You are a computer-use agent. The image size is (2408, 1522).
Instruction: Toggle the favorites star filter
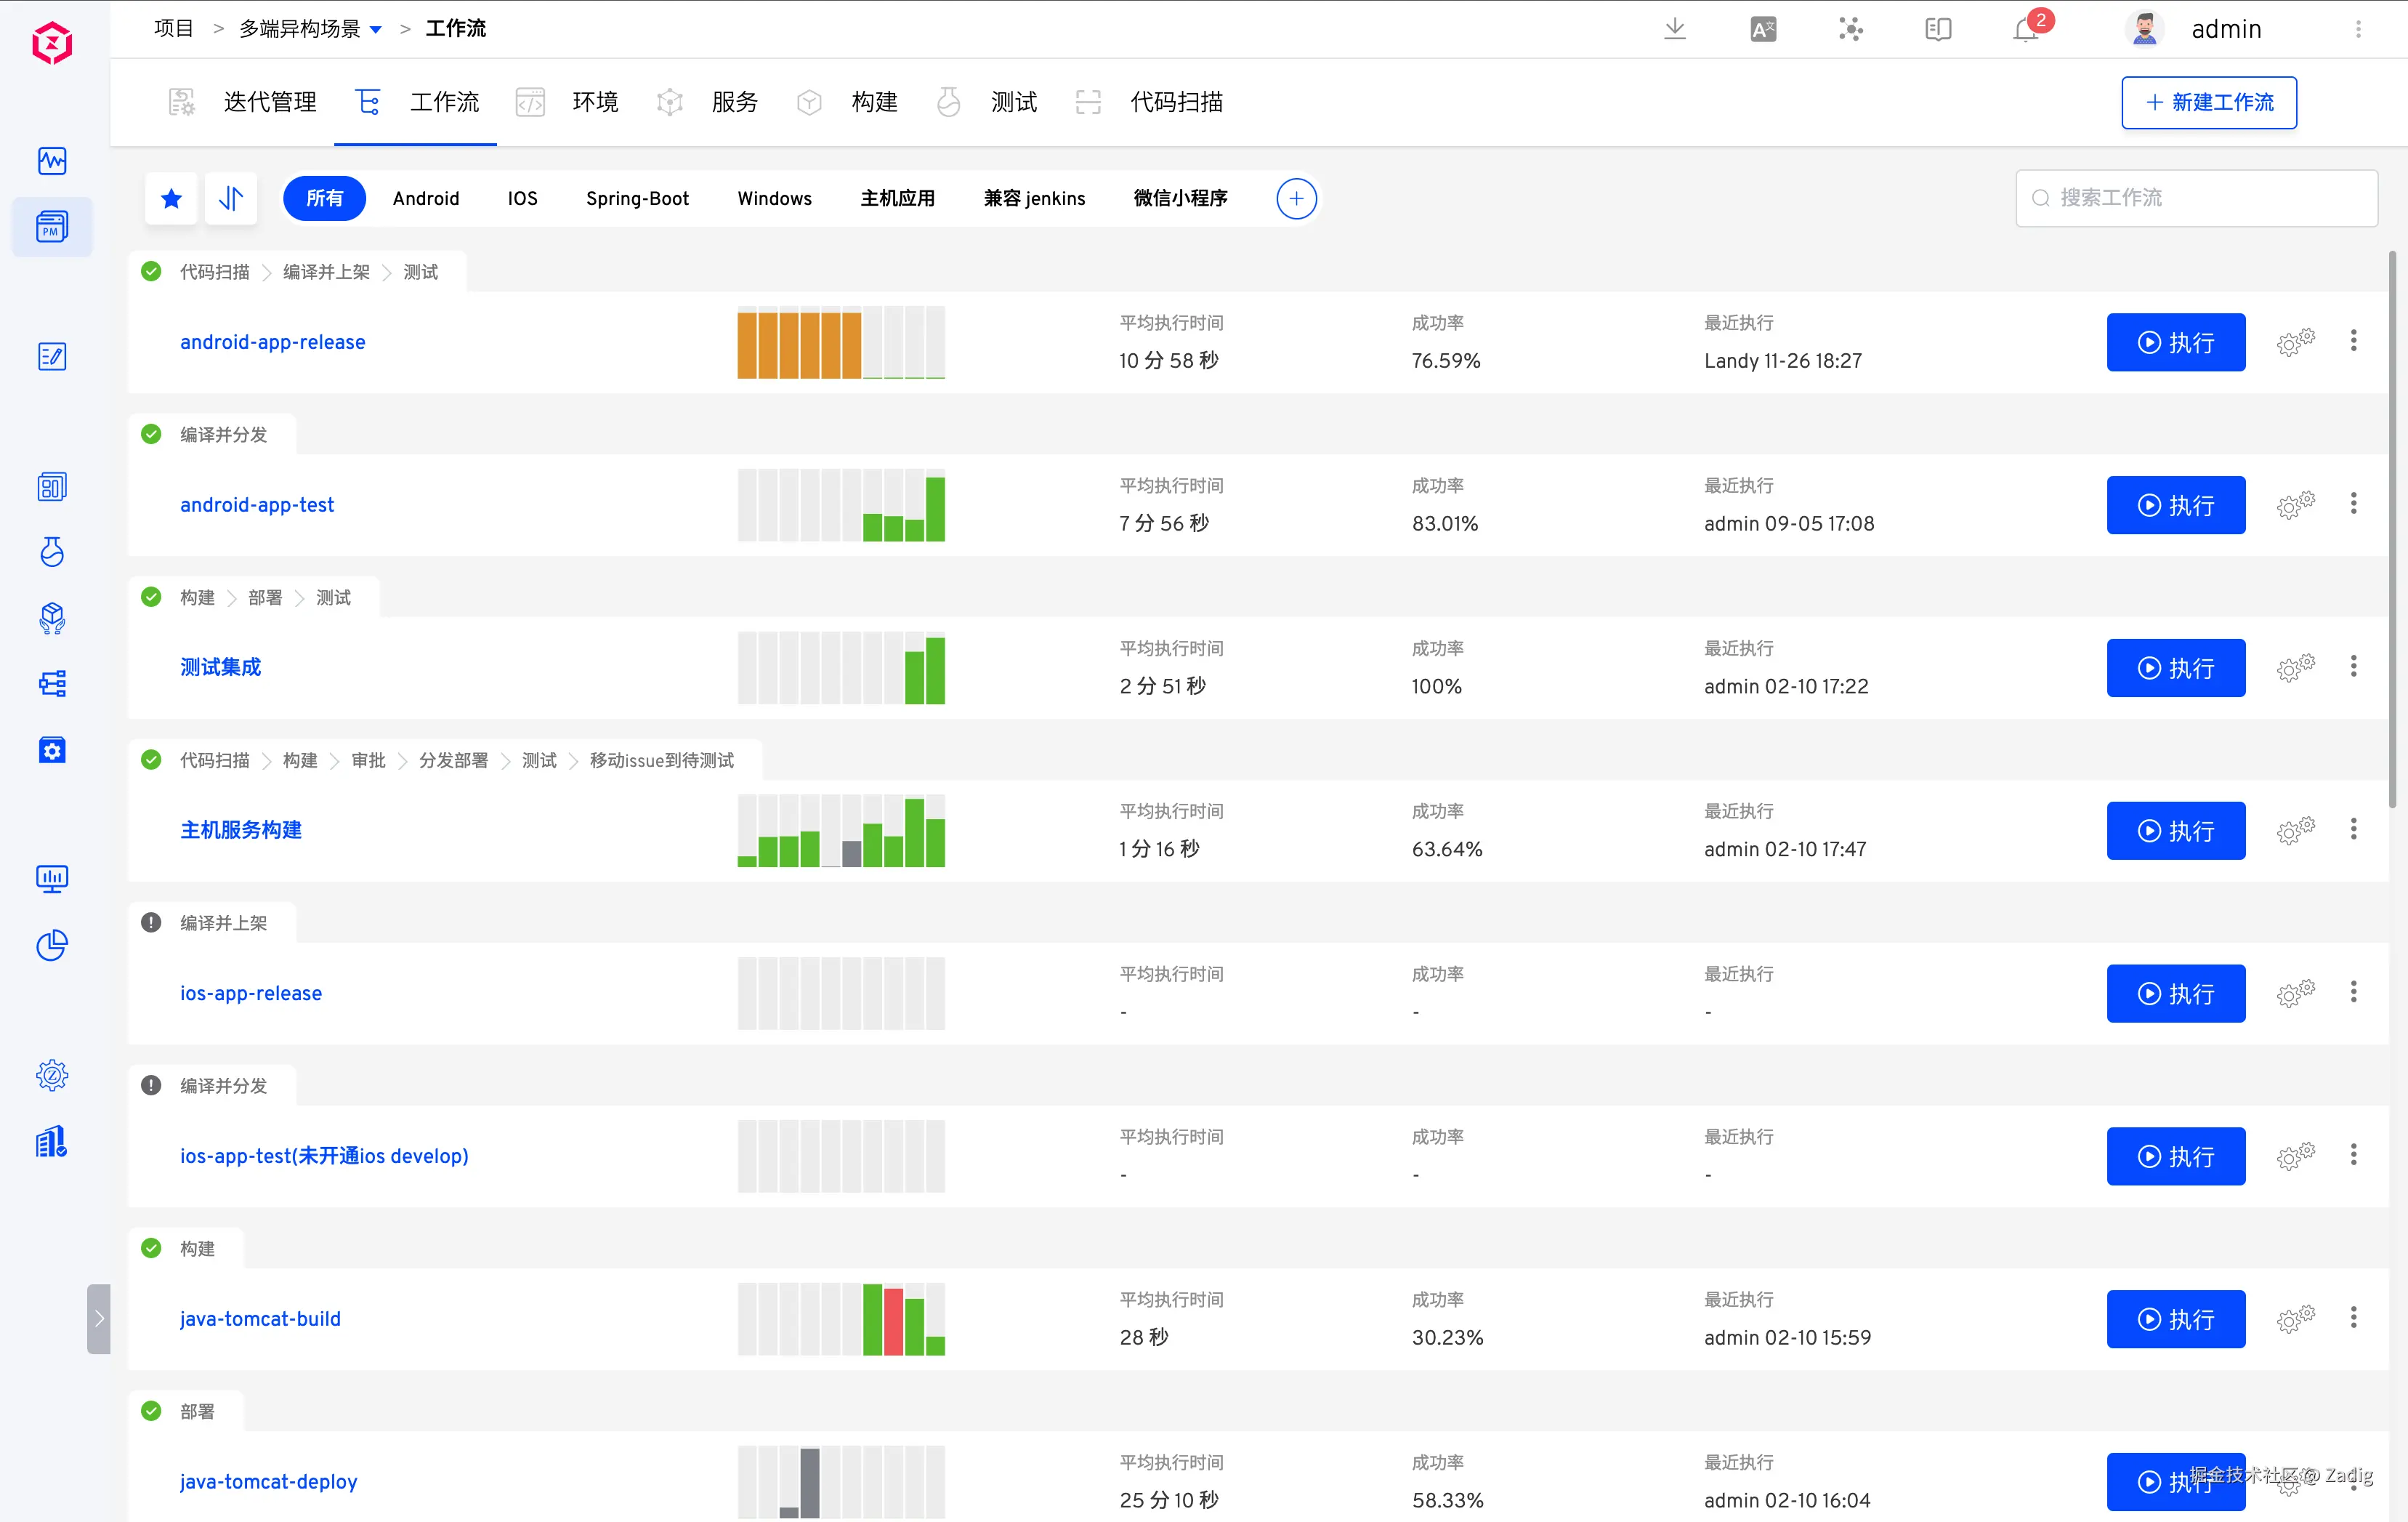171,198
